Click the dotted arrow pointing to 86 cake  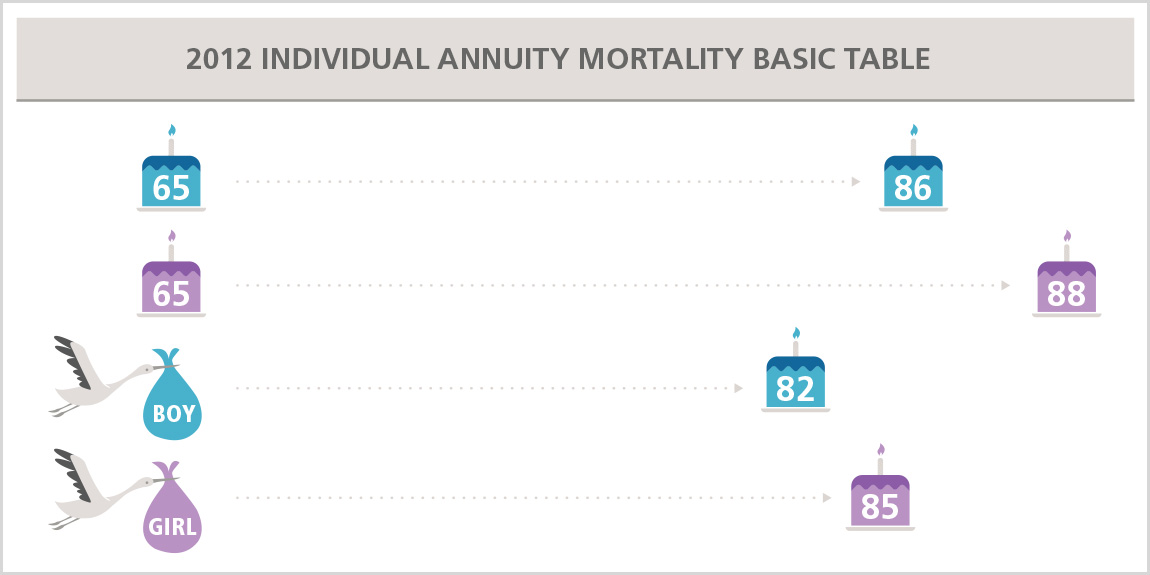coord(546,182)
